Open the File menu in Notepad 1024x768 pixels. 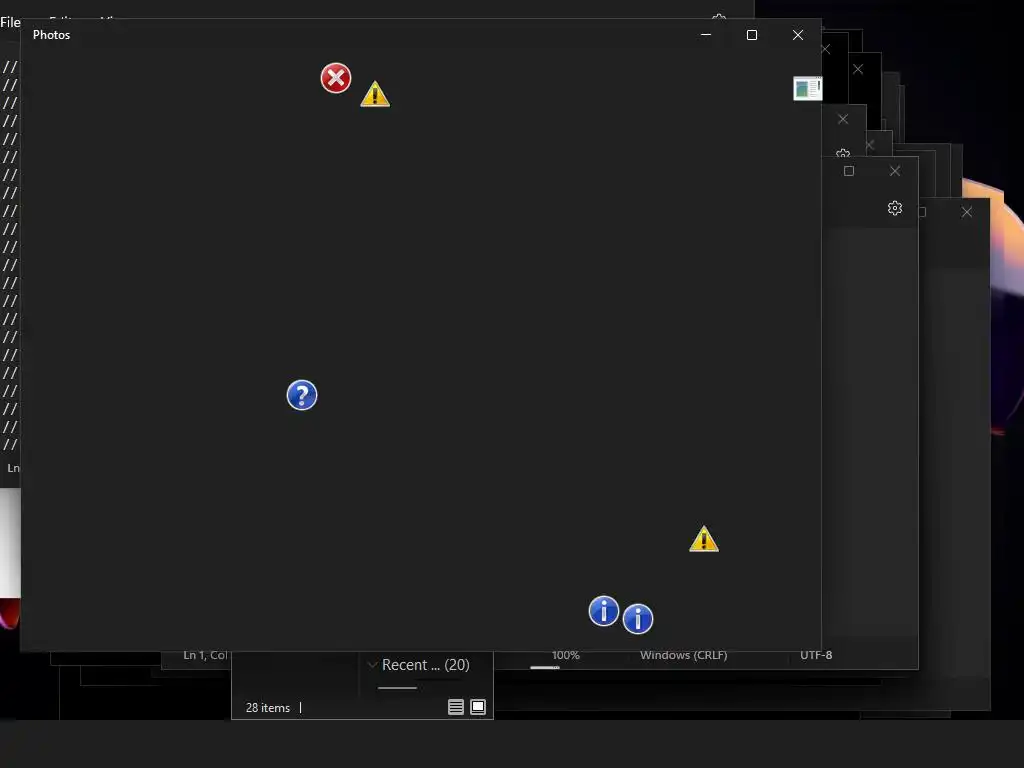pyautogui.click(x=10, y=22)
